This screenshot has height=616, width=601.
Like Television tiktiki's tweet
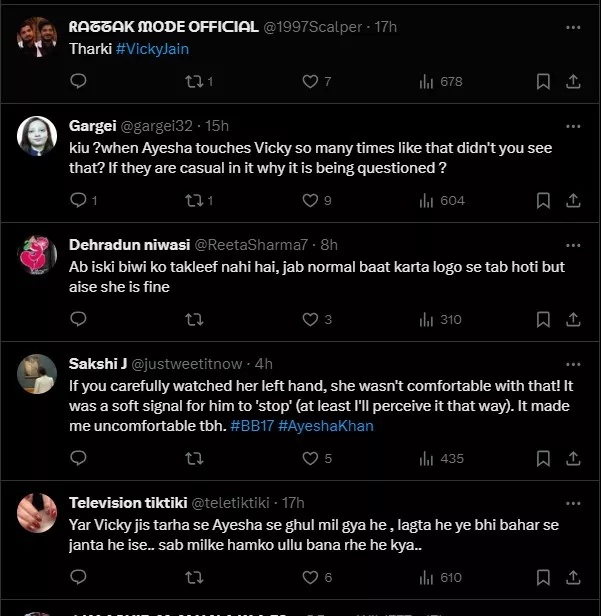point(310,577)
